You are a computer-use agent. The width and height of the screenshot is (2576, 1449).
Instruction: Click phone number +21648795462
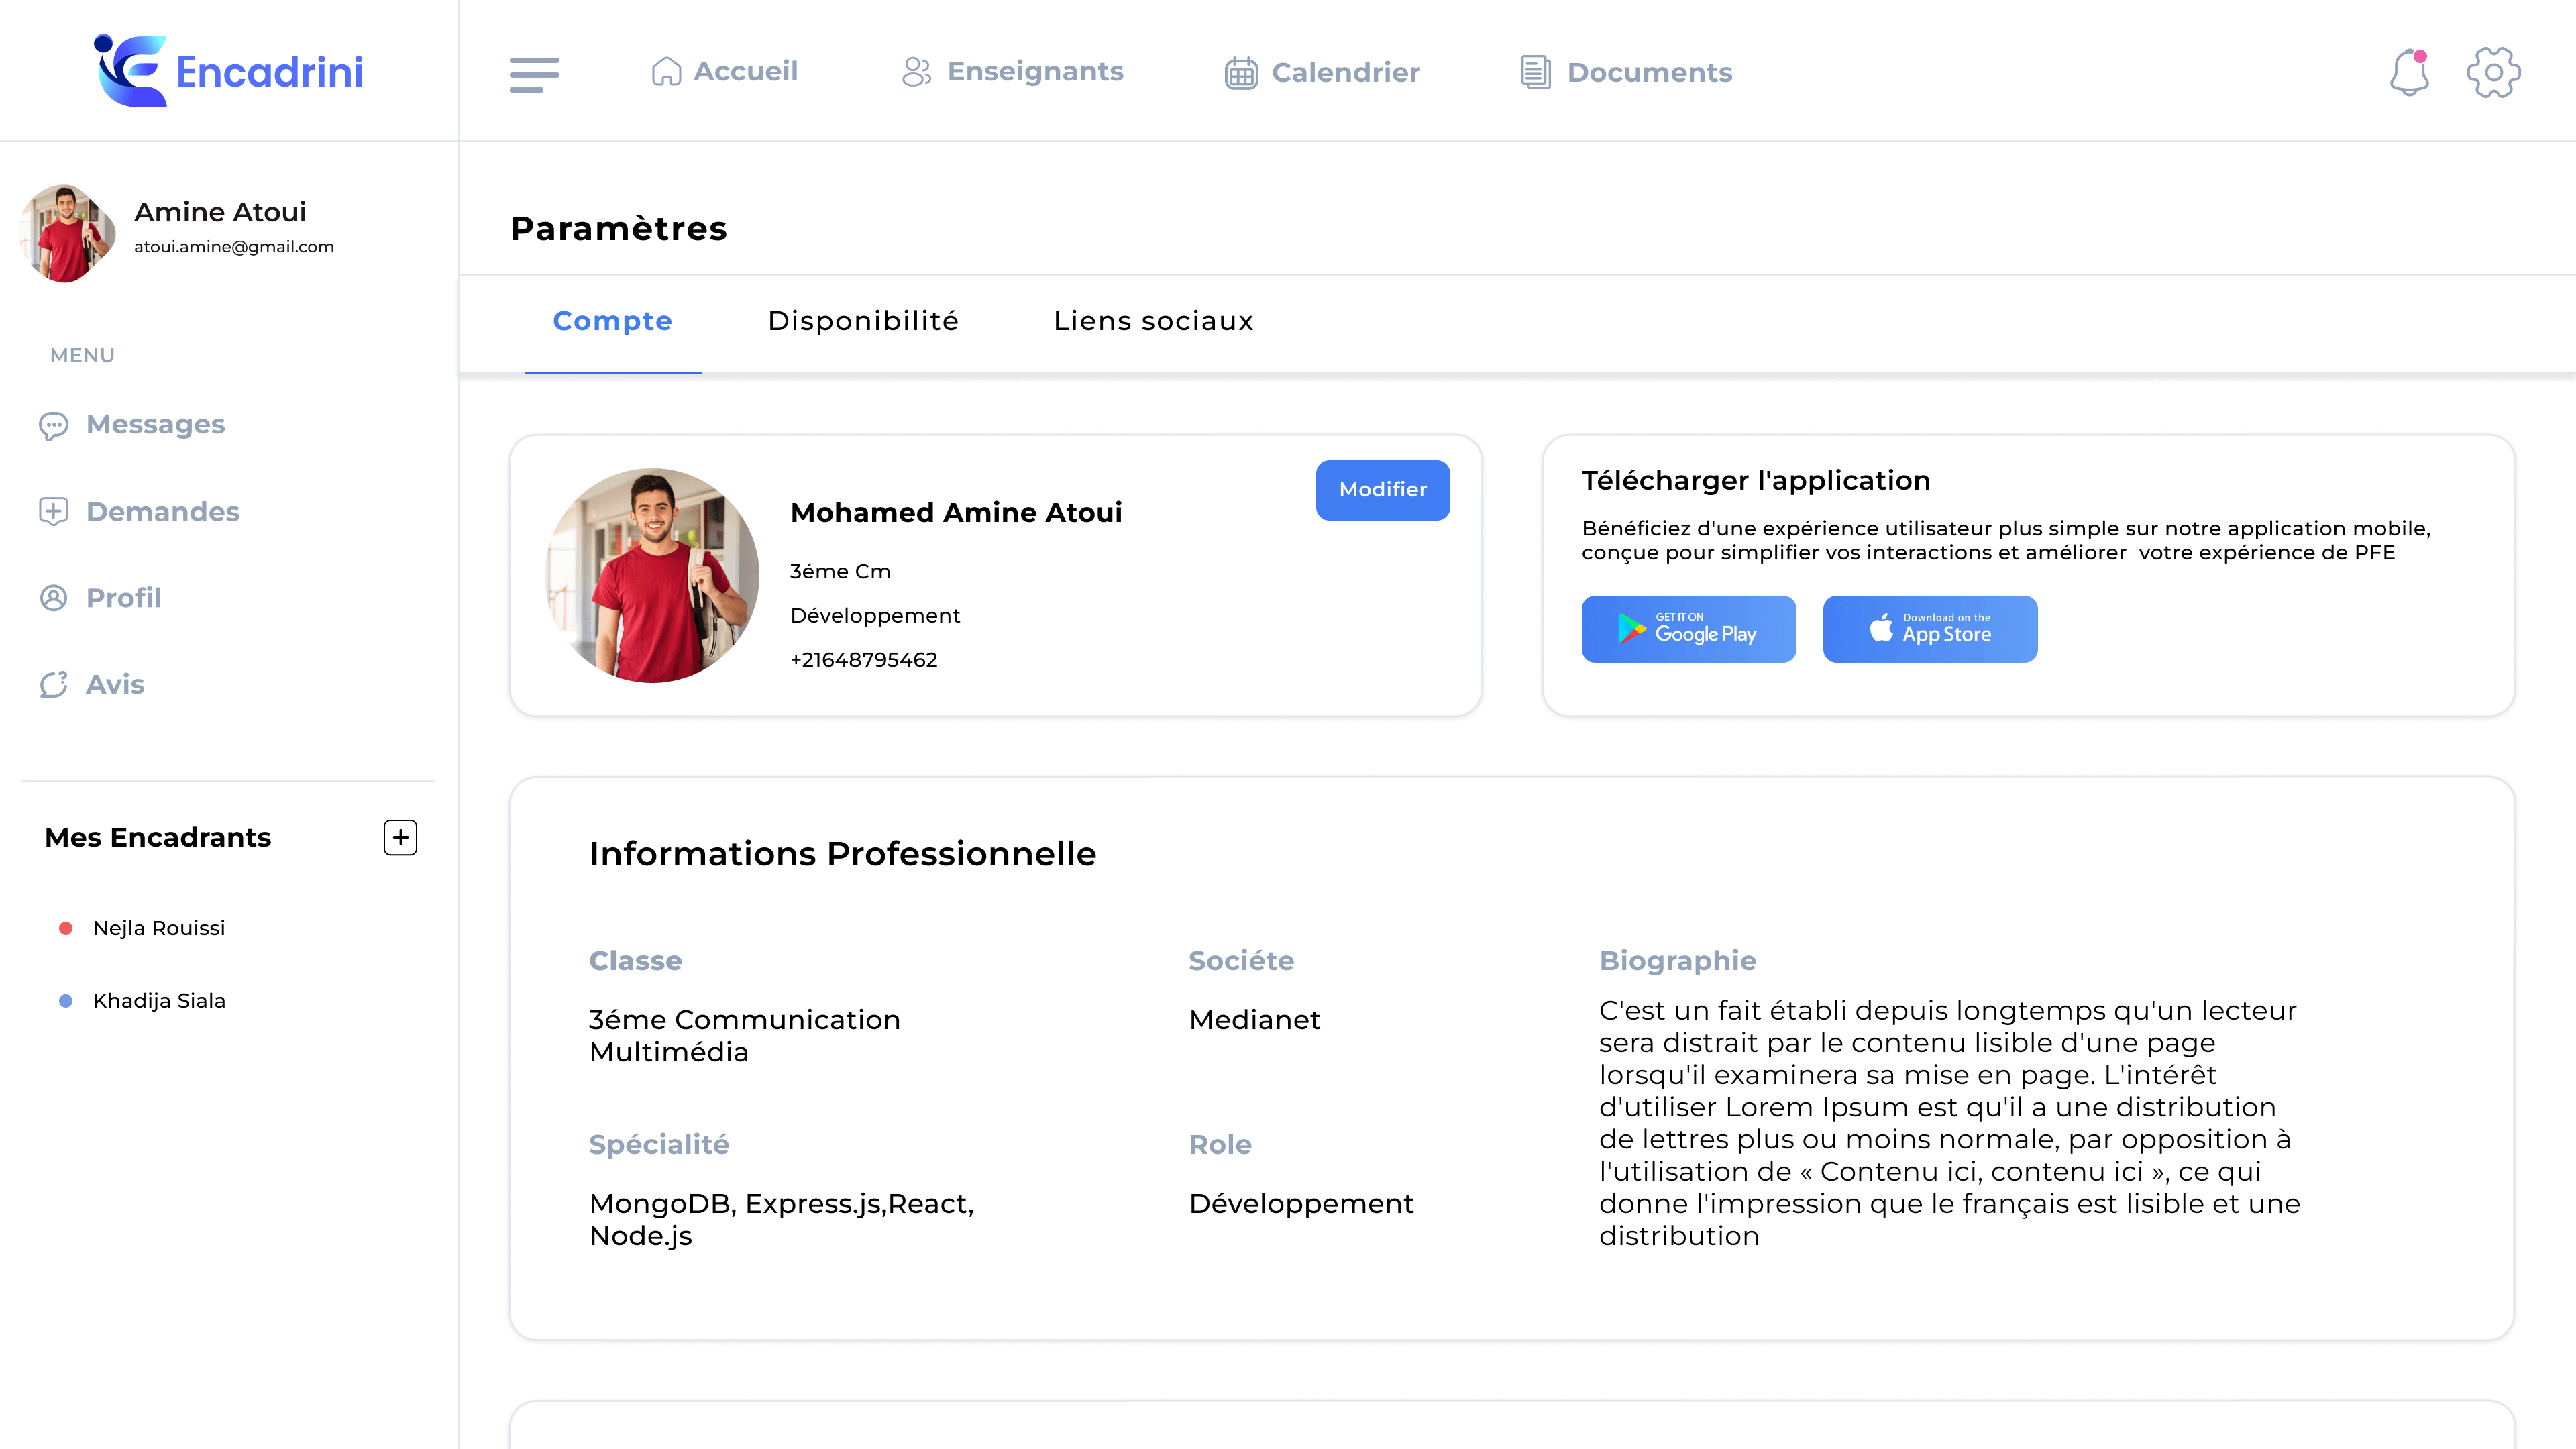[x=864, y=660]
